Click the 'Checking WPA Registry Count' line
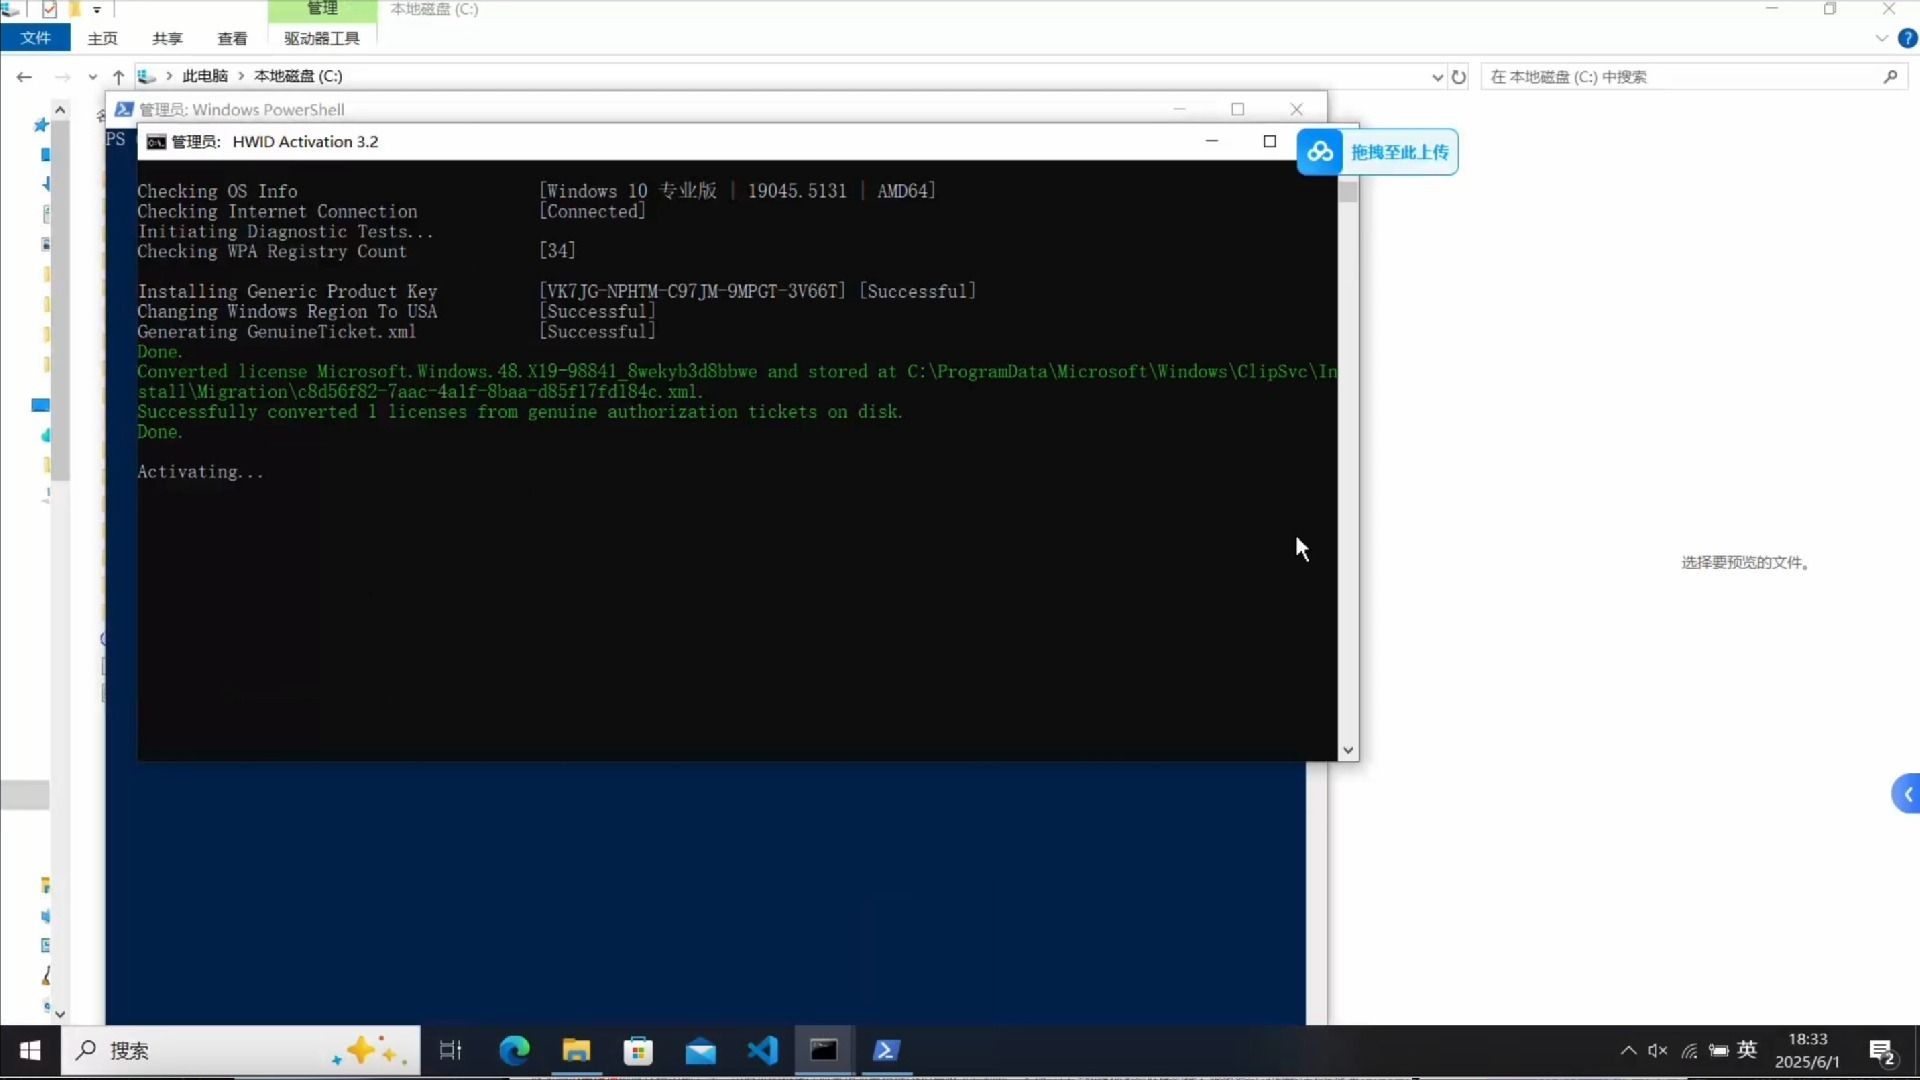Viewport: 1920px width, 1080px height. point(272,252)
